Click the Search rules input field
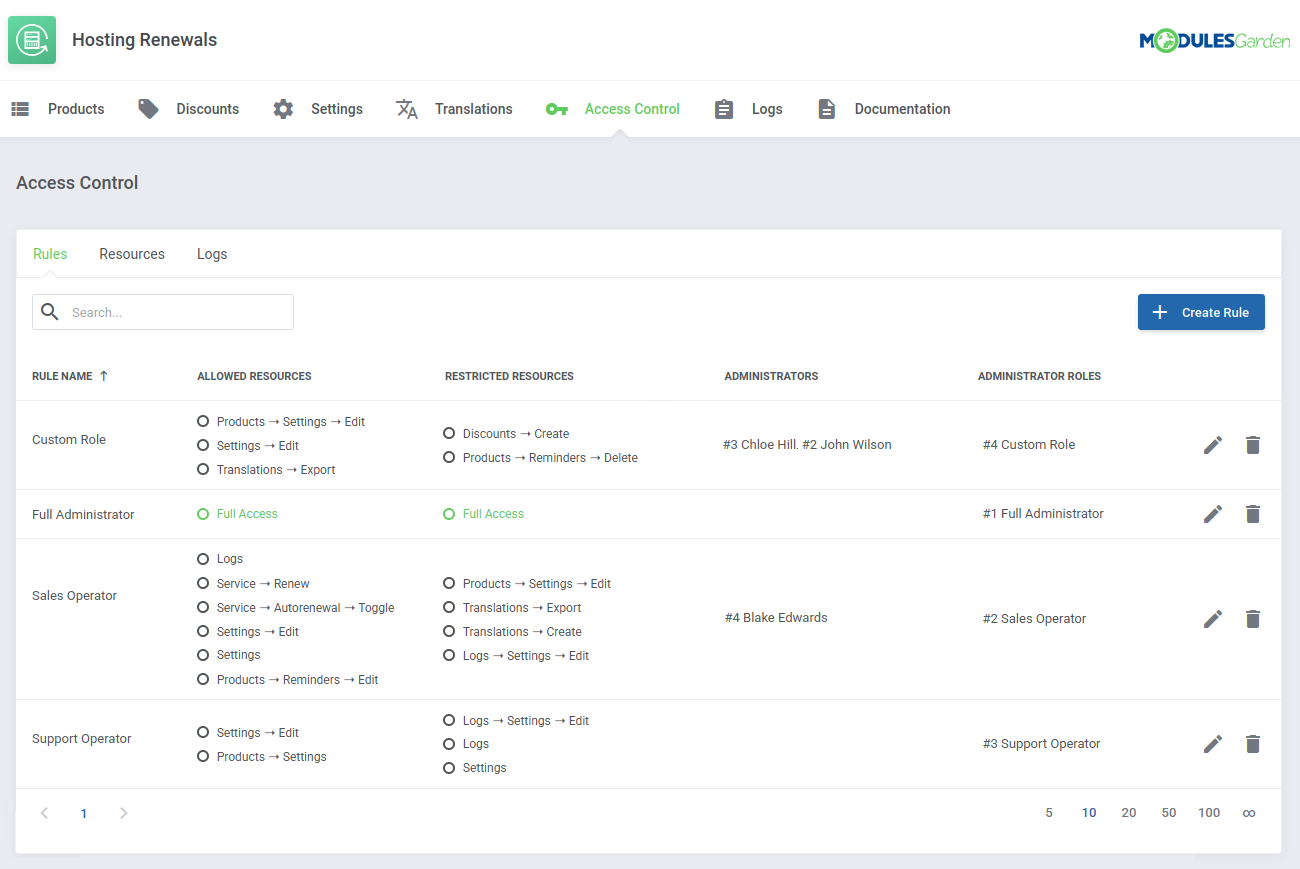Image resolution: width=1300 pixels, height=869 pixels. [x=163, y=312]
